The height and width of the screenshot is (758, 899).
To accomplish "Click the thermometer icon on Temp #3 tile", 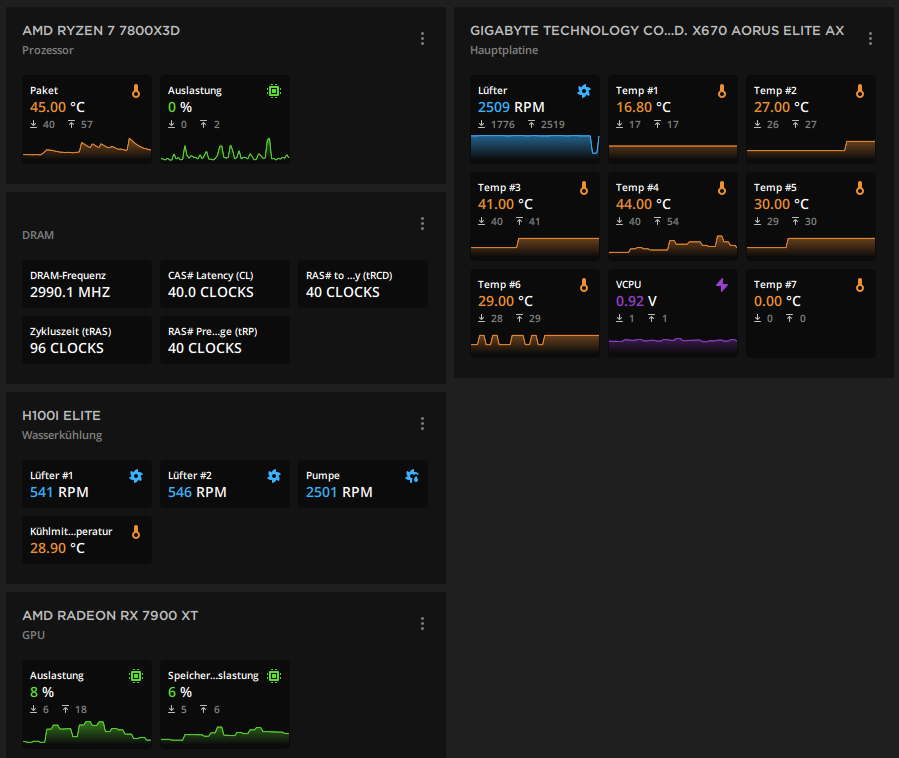I will tap(584, 187).
